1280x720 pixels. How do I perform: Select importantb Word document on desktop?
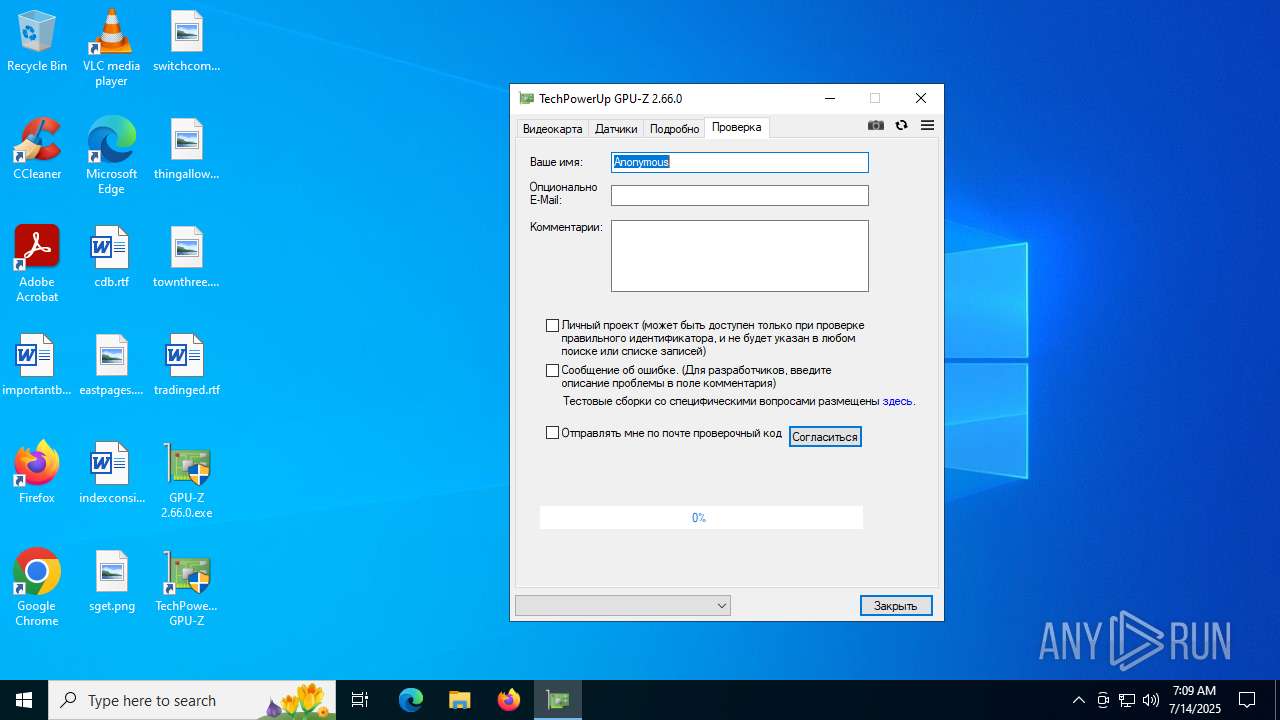click(37, 365)
